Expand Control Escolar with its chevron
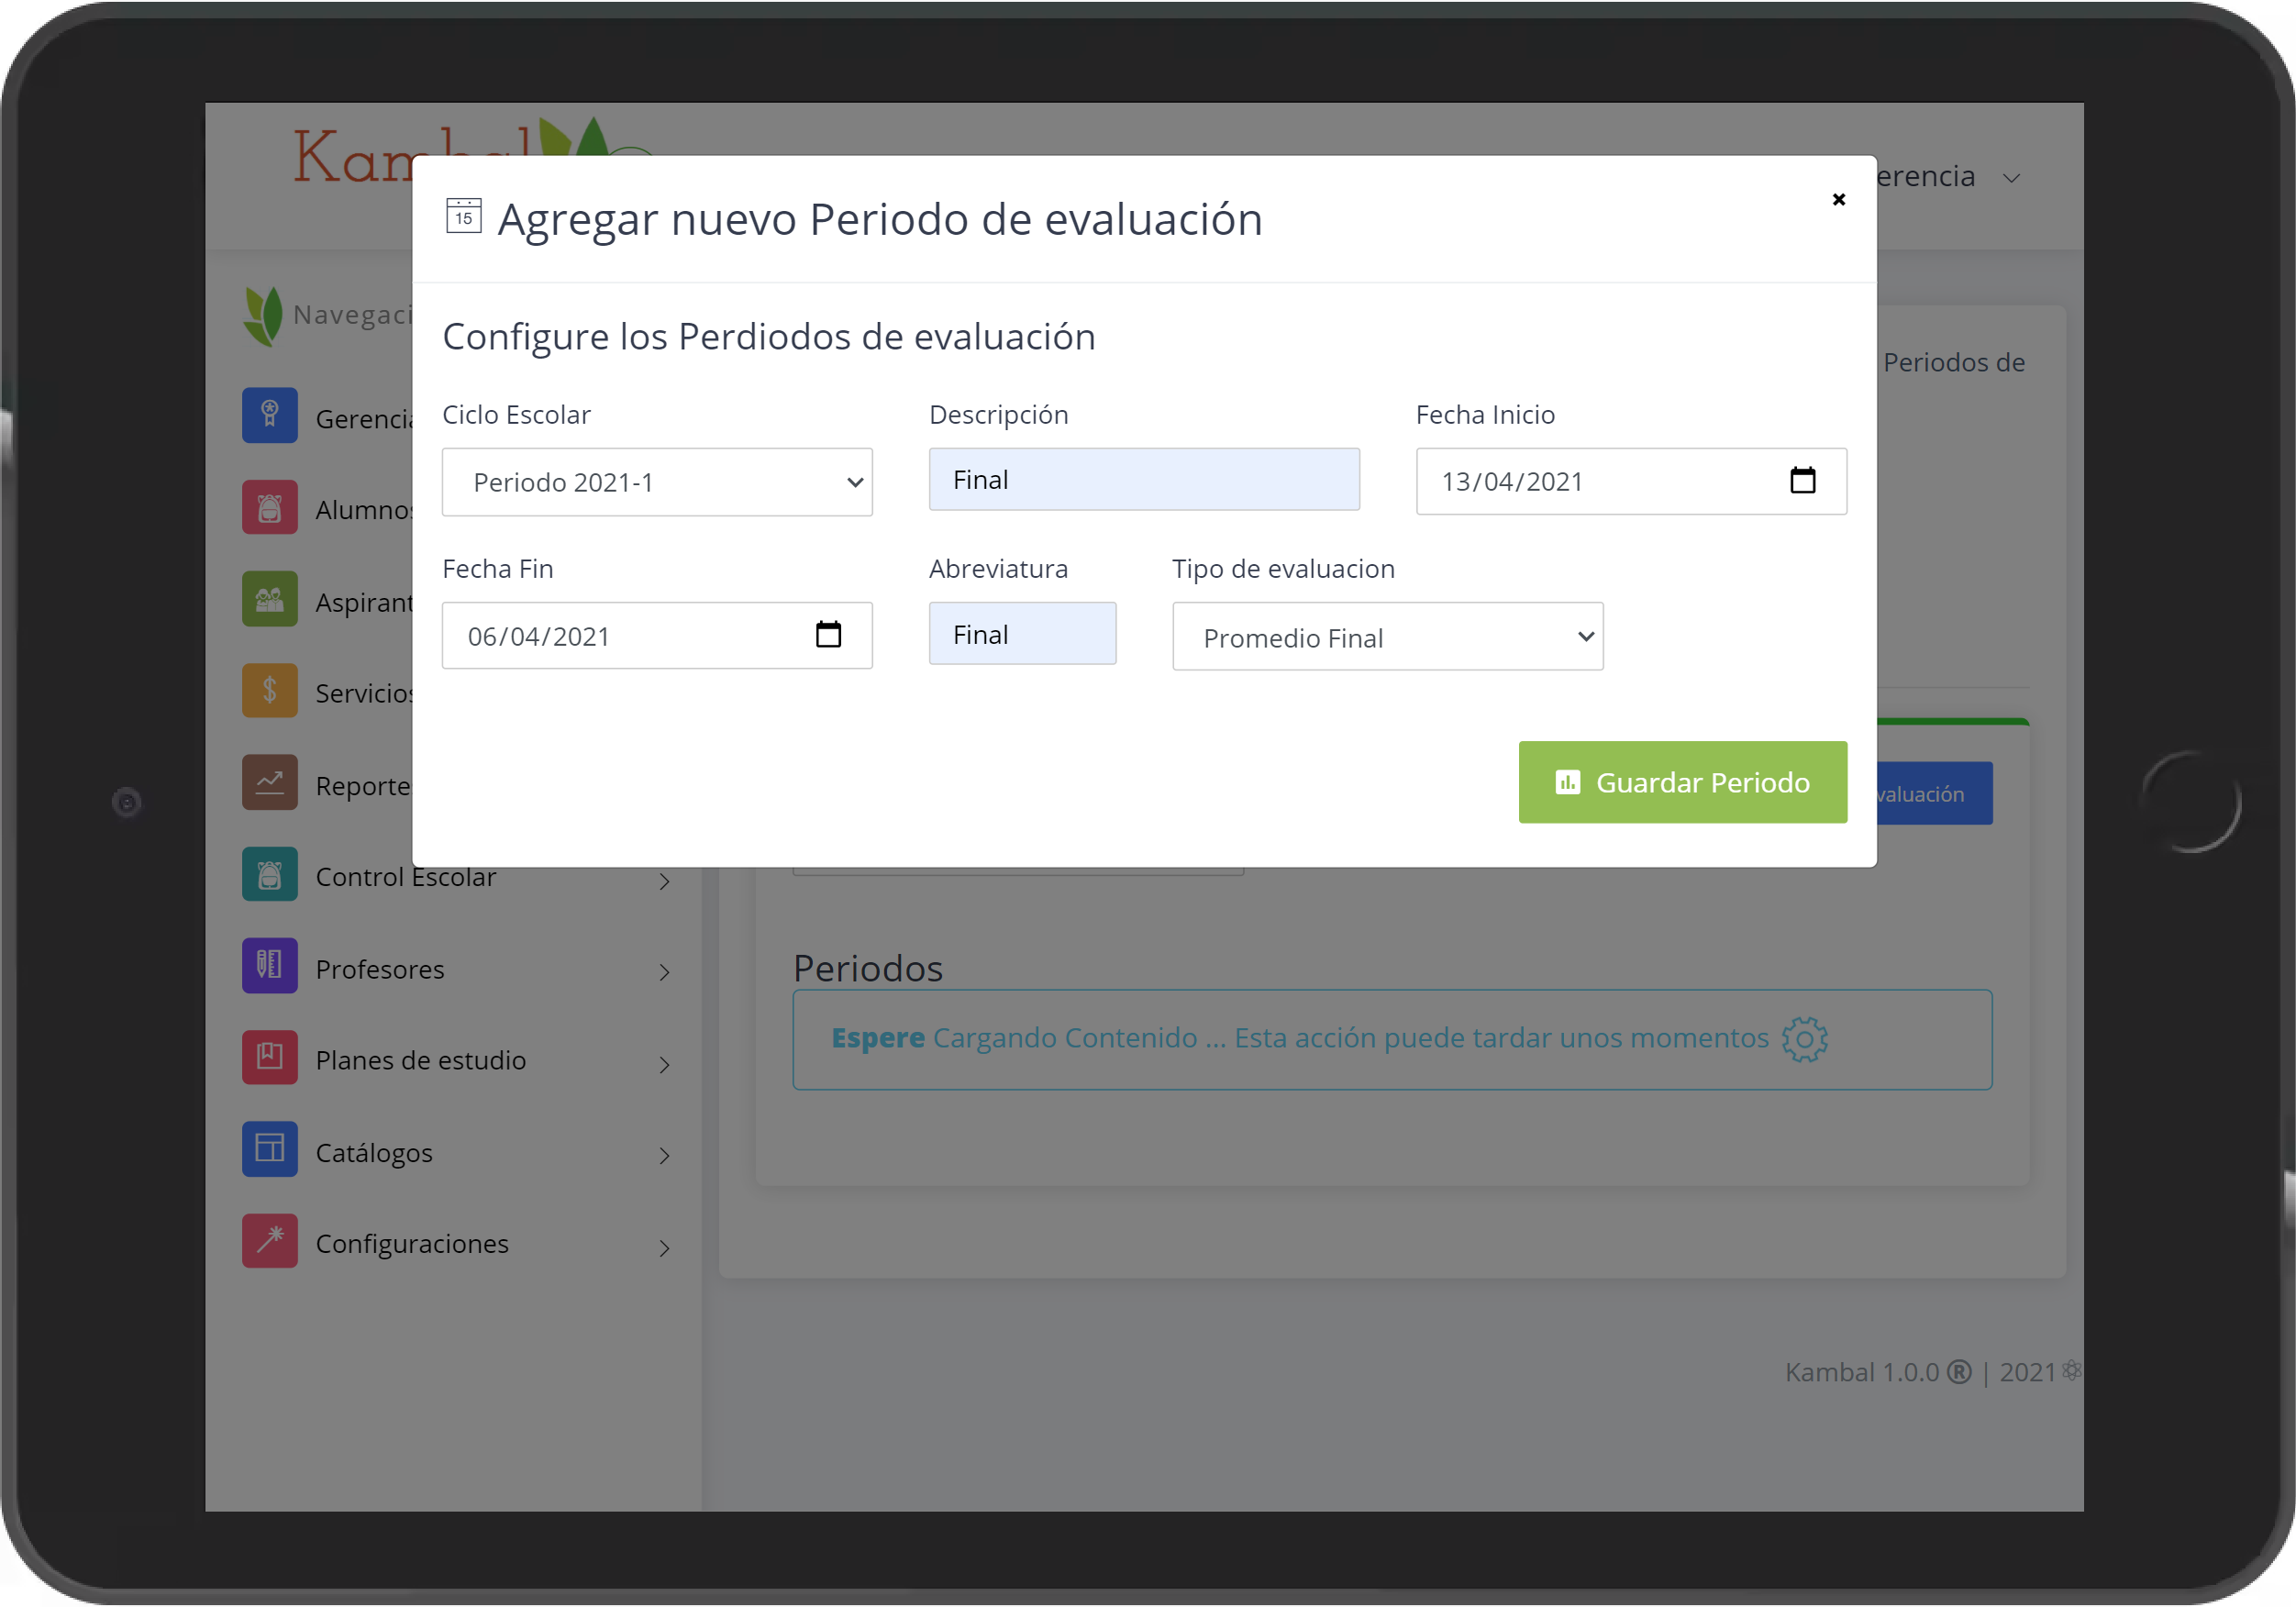The width and height of the screenshot is (2296, 1607). click(x=664, y=881)
